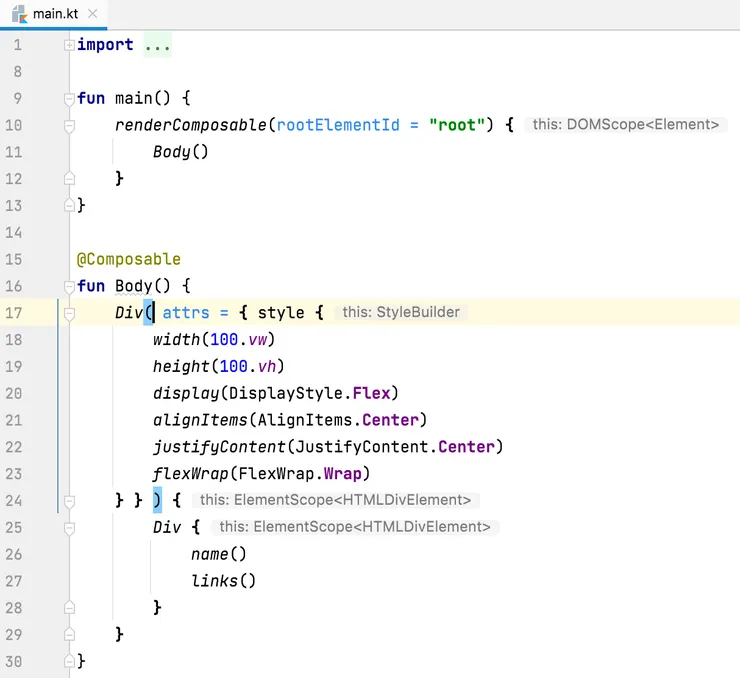This screenshot has height=678, width=740.
Task: Collapse the renderComposable block on line 10
Action: 69,126
